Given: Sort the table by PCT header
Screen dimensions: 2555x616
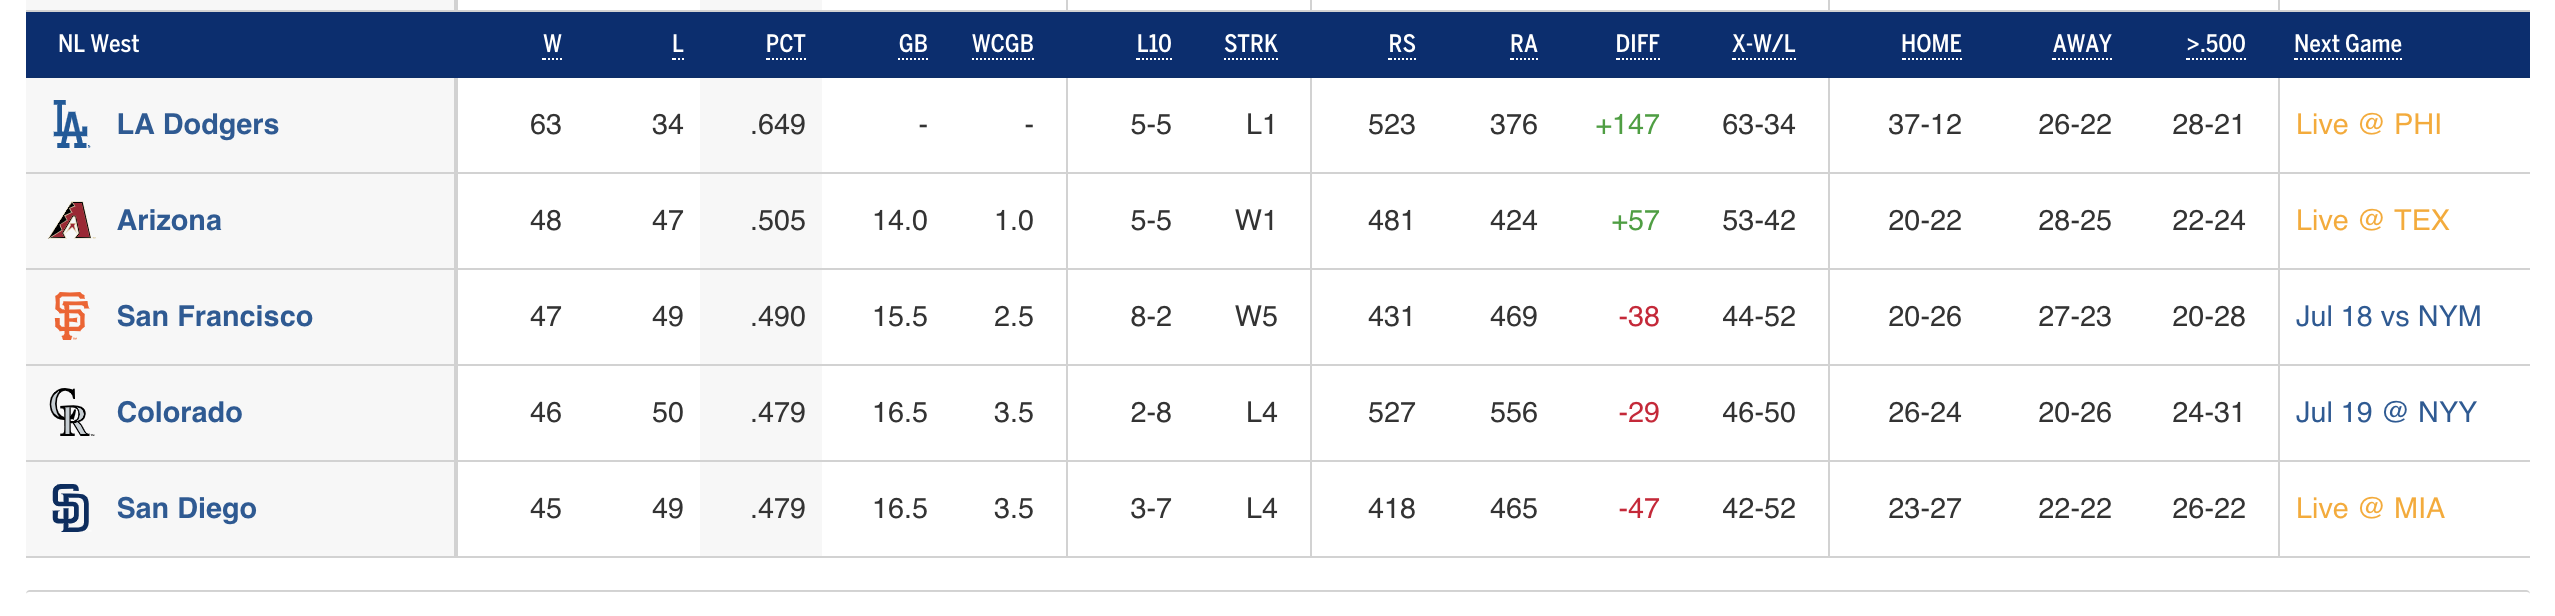Looking at the screenshot, I should coord(785,44).
